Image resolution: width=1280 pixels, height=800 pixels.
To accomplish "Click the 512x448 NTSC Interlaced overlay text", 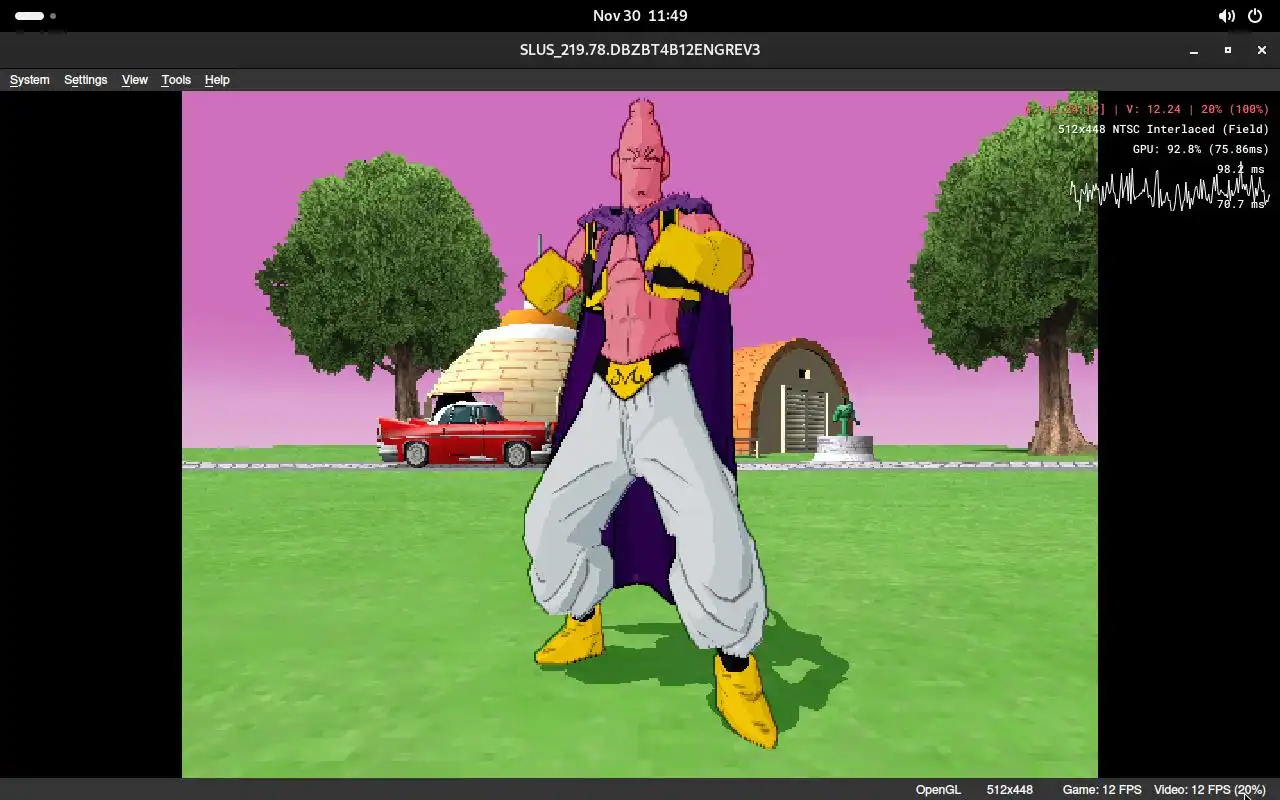I will [x=1163, y=129].
